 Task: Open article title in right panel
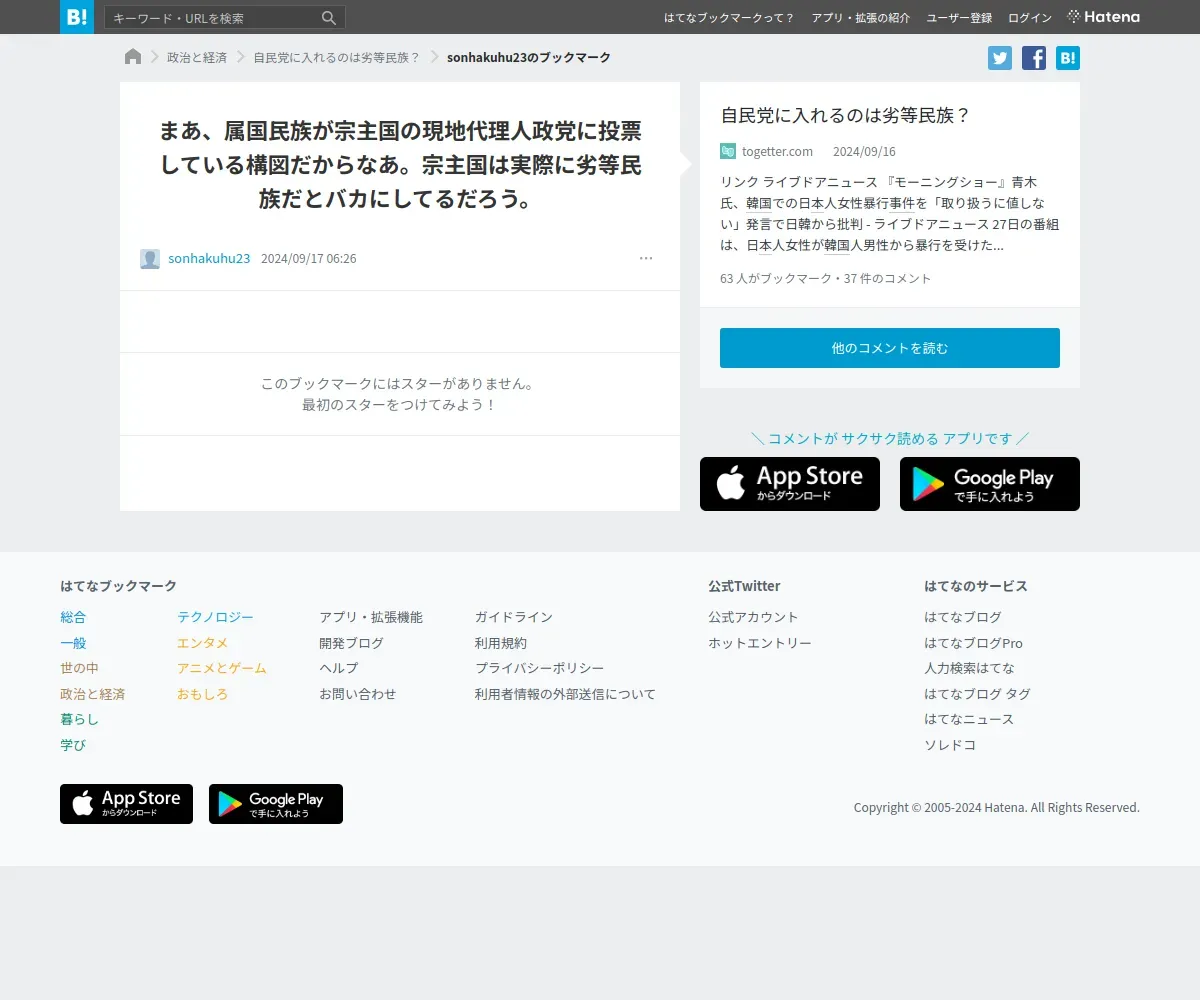coord(846,115)
